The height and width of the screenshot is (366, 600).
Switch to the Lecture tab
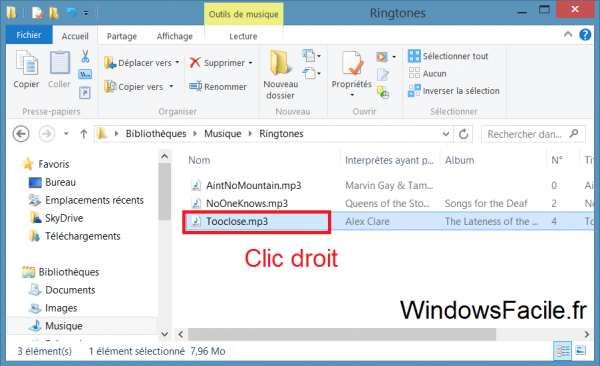tap(243, 36)
